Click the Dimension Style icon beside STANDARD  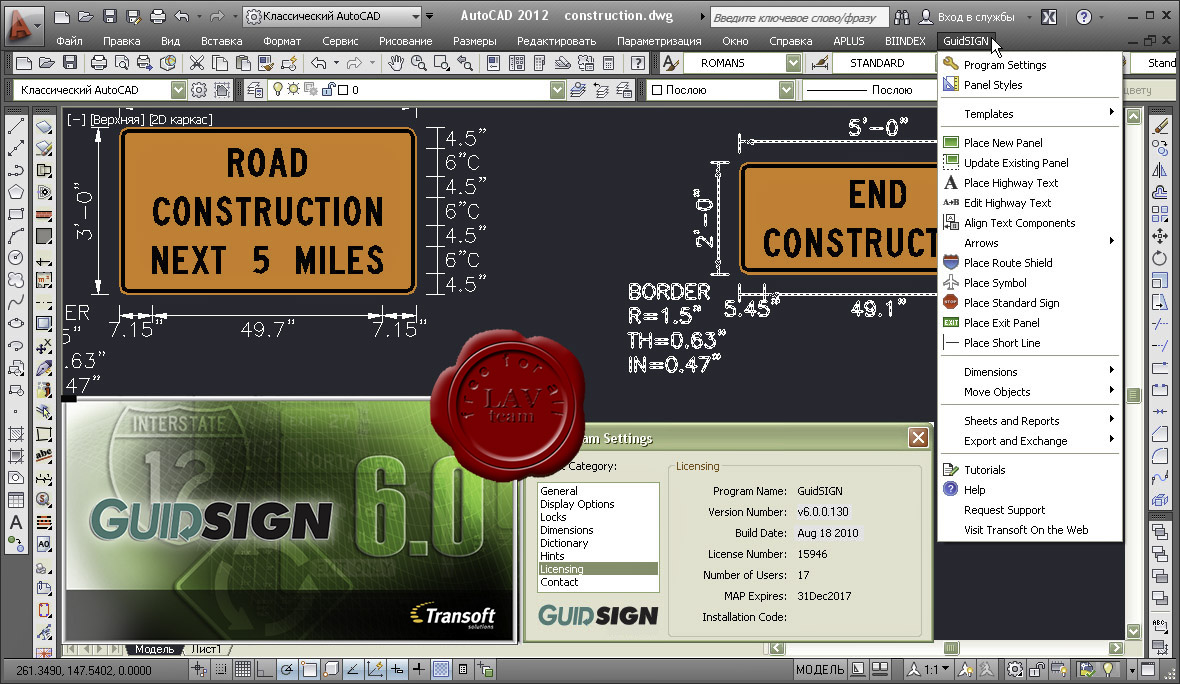click(820, 63)
